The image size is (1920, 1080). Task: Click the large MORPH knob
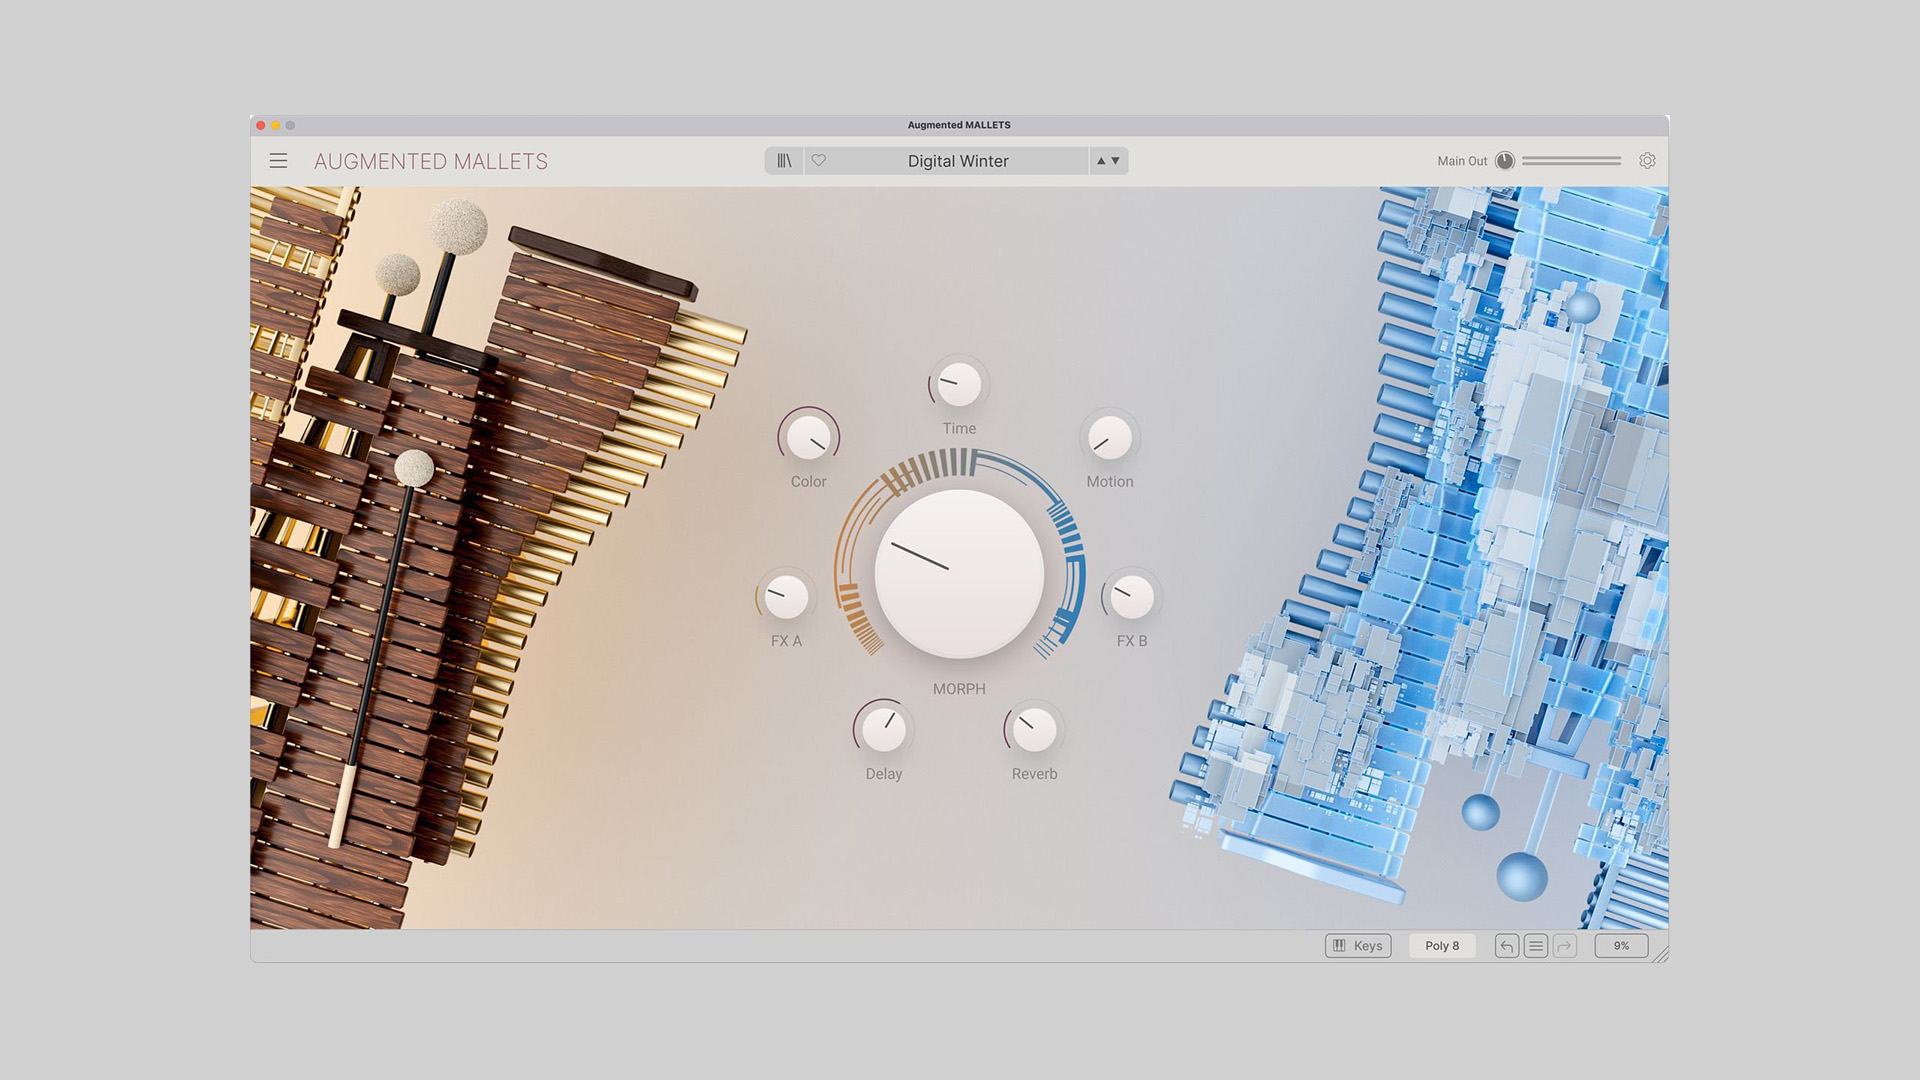coord(959,573)
